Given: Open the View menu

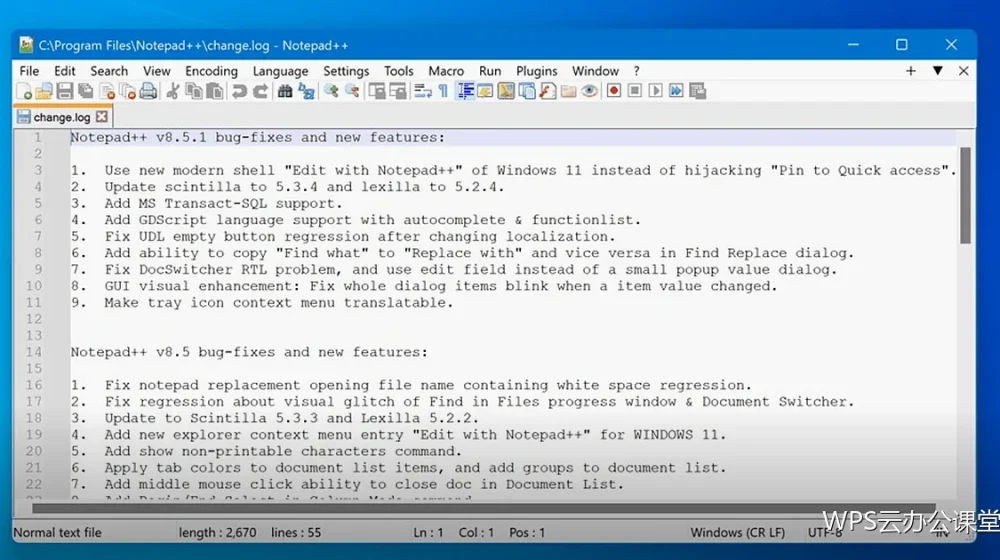Looking at the screenshot, I should point(156,71).
